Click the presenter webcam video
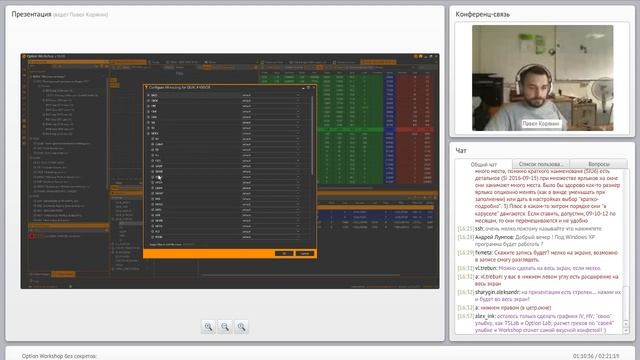The height and width of the screenshot is (360, 640). pos(542,78)
